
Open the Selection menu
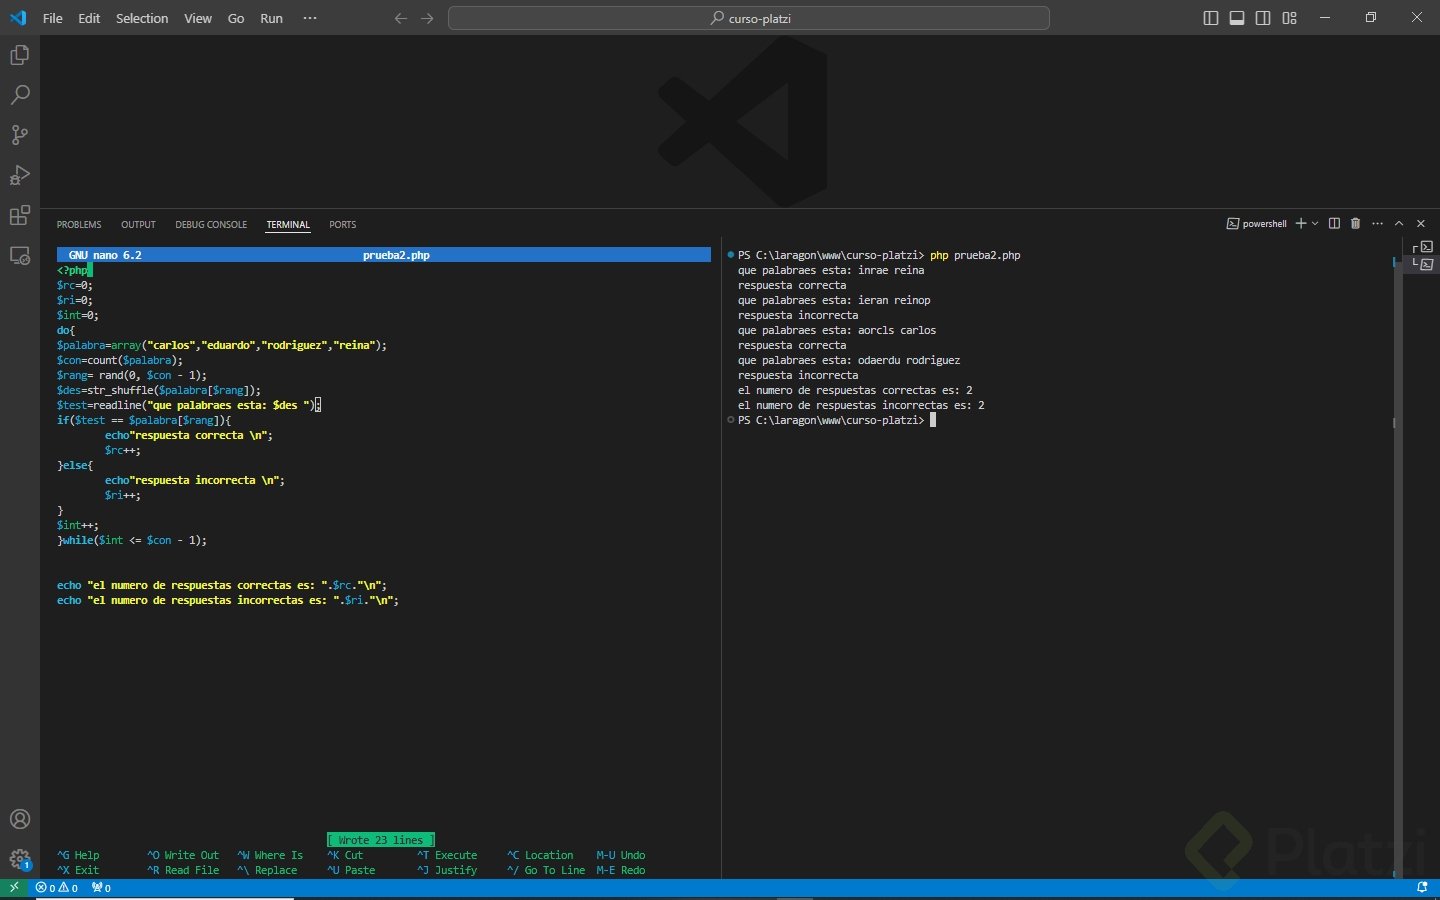pyautogui.click(x=142, y=18)
